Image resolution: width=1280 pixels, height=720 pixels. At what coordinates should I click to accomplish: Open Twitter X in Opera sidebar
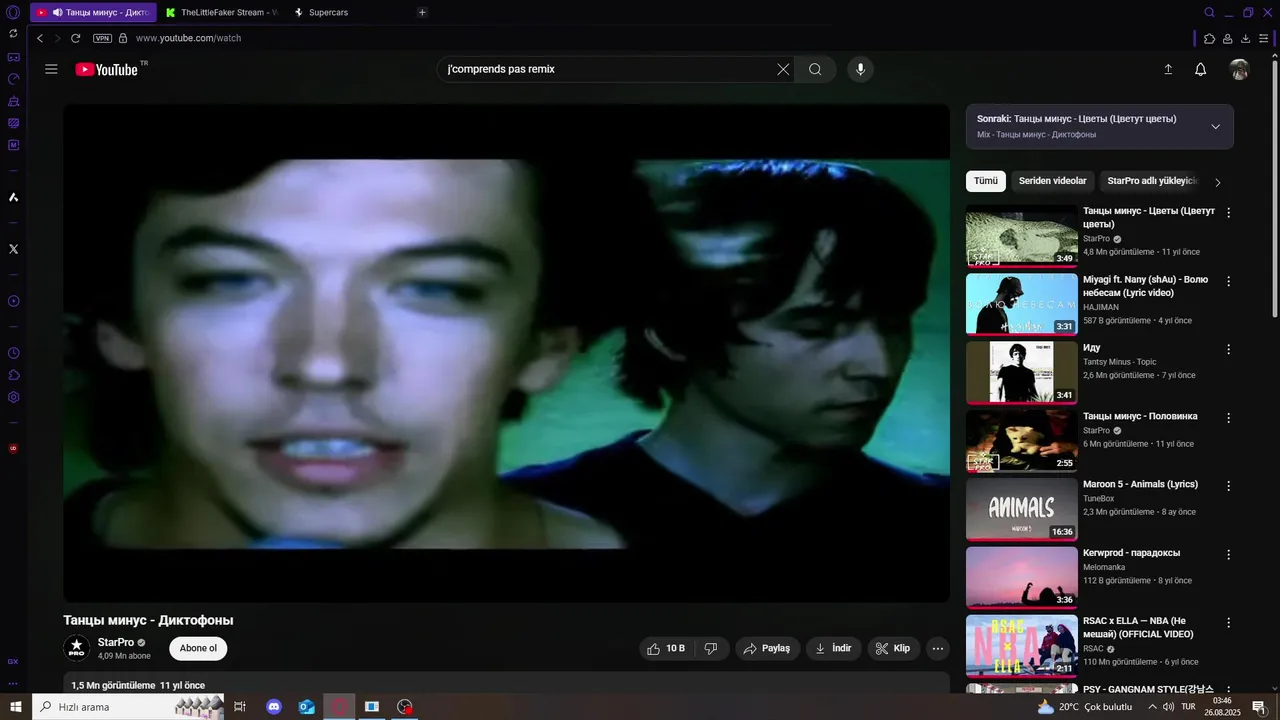tap(13, 248)
